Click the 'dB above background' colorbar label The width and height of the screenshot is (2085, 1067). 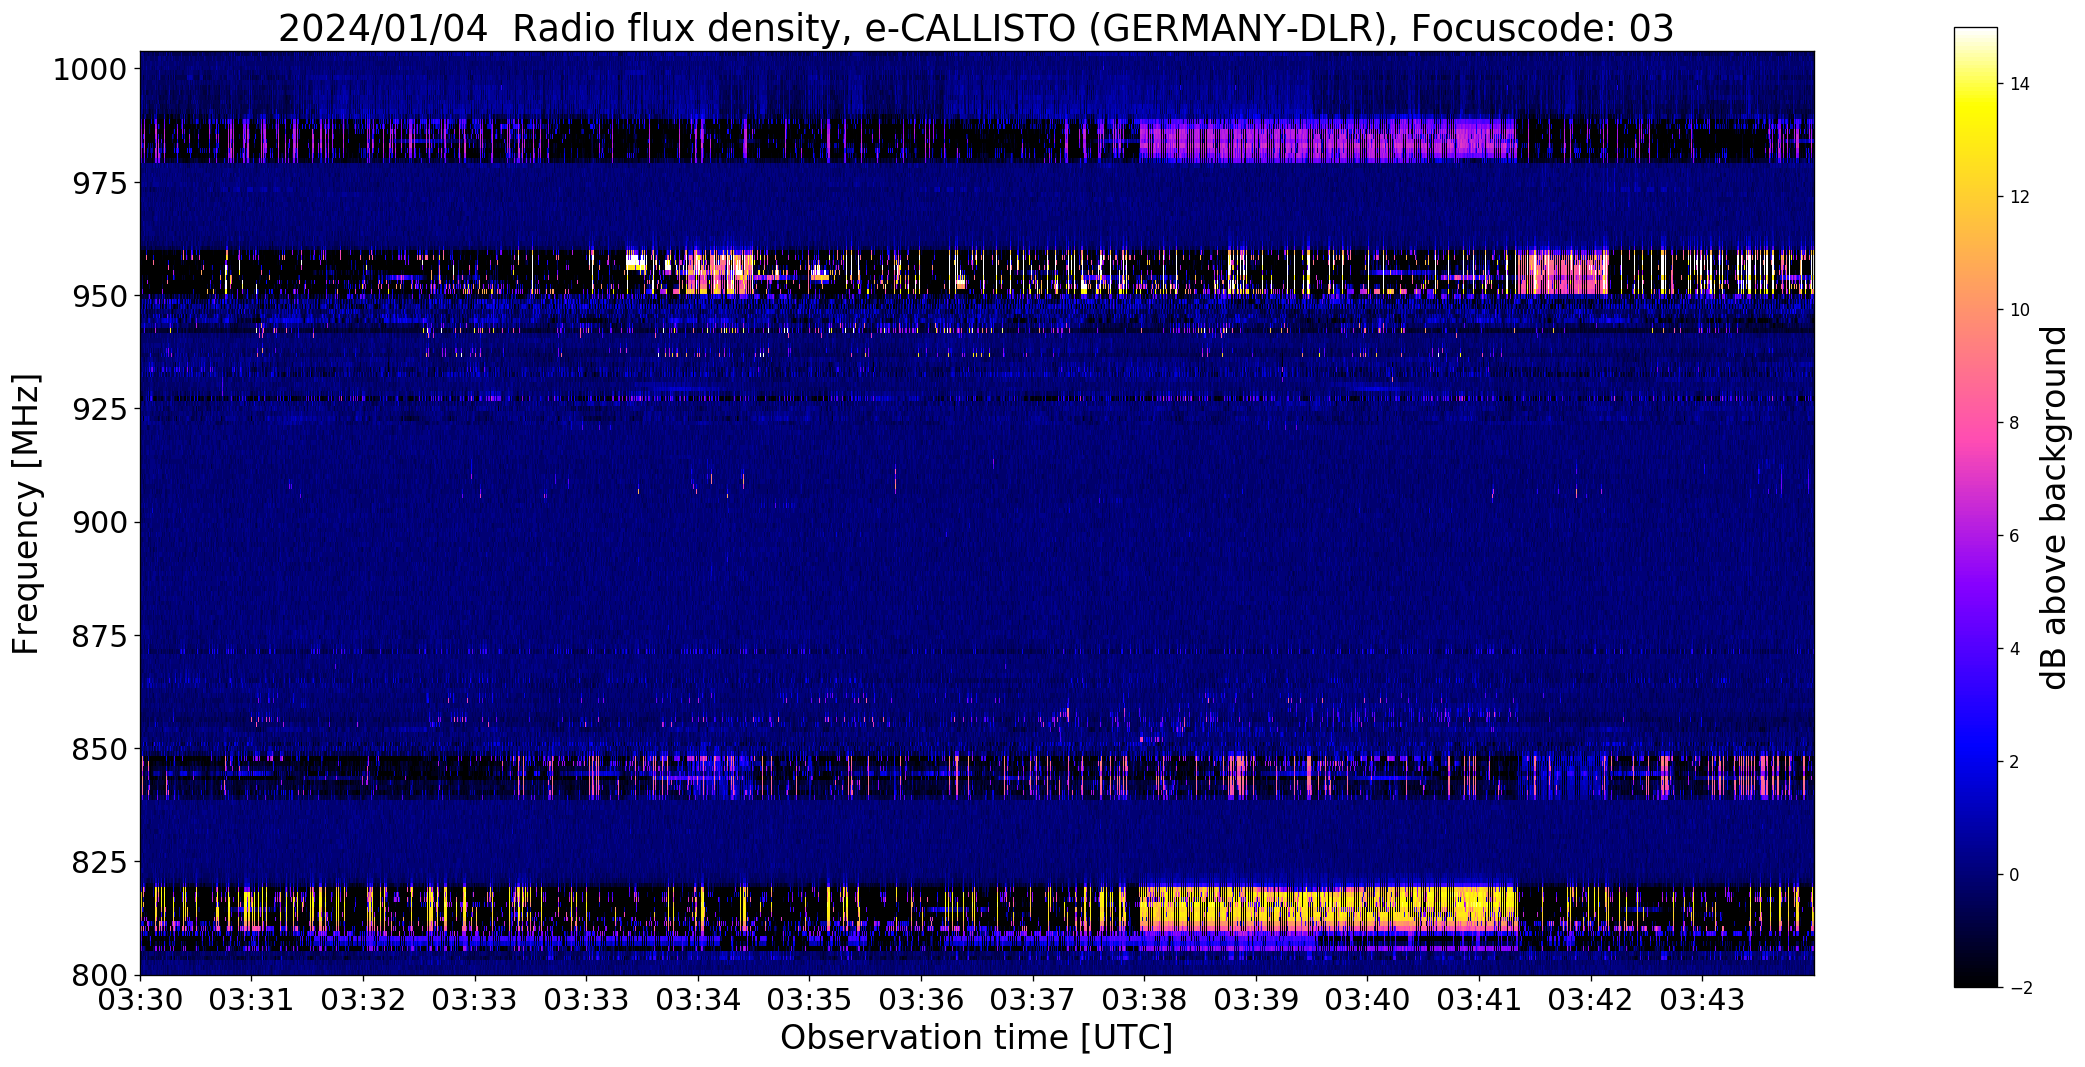pyautogui.click(x=2054, y=508)
